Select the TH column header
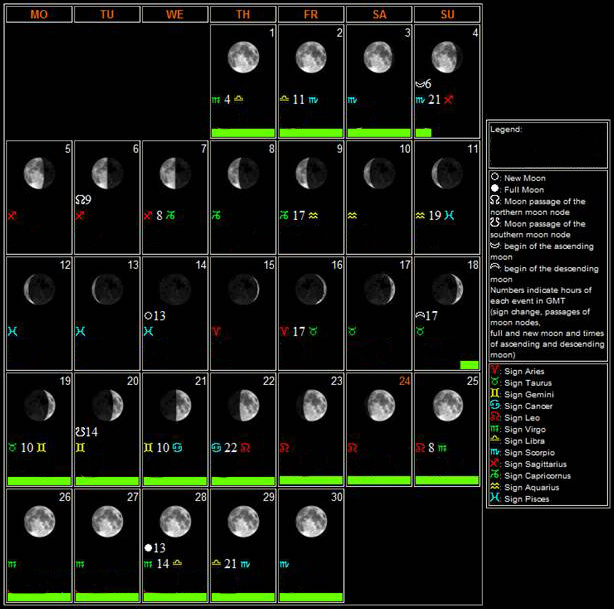Screen dimensions: 614x609 (x=242, y=15)
